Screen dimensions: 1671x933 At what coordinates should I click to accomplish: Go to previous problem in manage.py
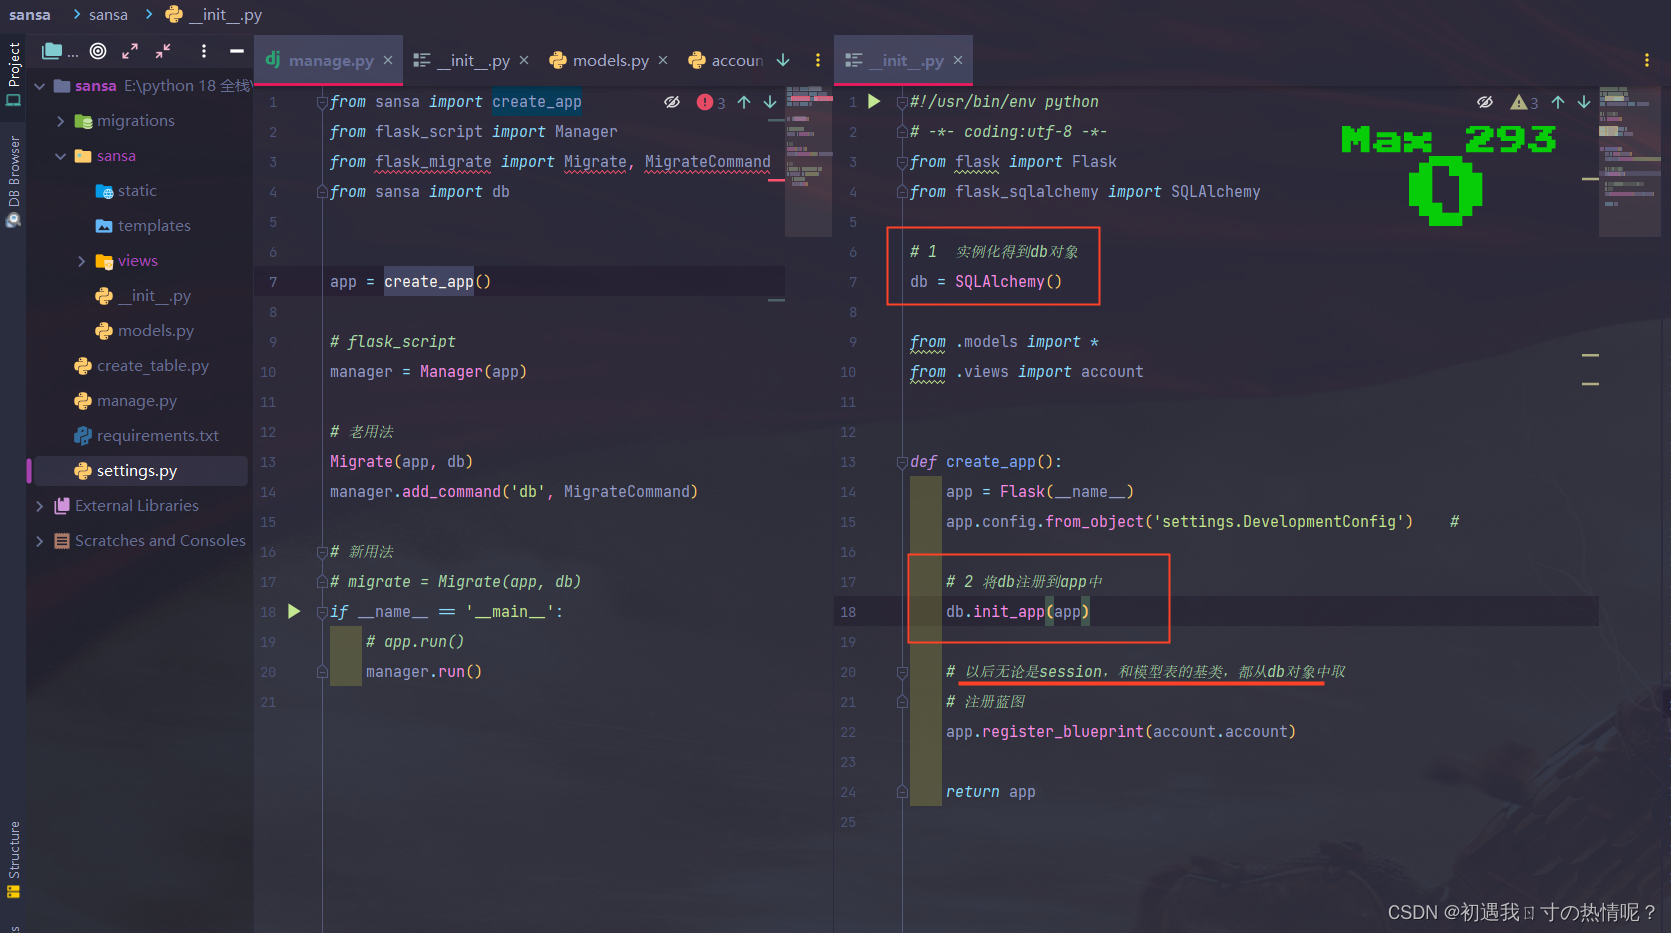pyautogui.click(x=744, y=102)
